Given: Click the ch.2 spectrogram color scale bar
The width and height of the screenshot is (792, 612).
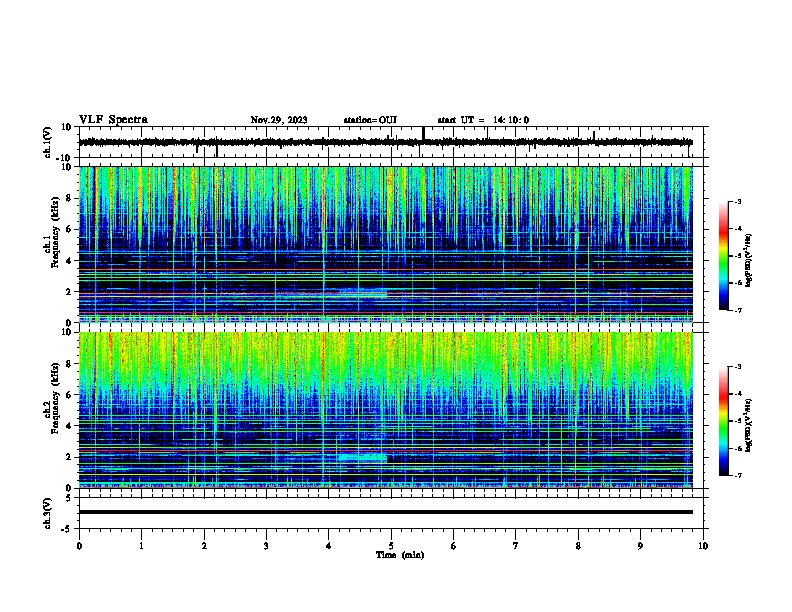Looking at the screenshot, I should click(x=724, y=421).
